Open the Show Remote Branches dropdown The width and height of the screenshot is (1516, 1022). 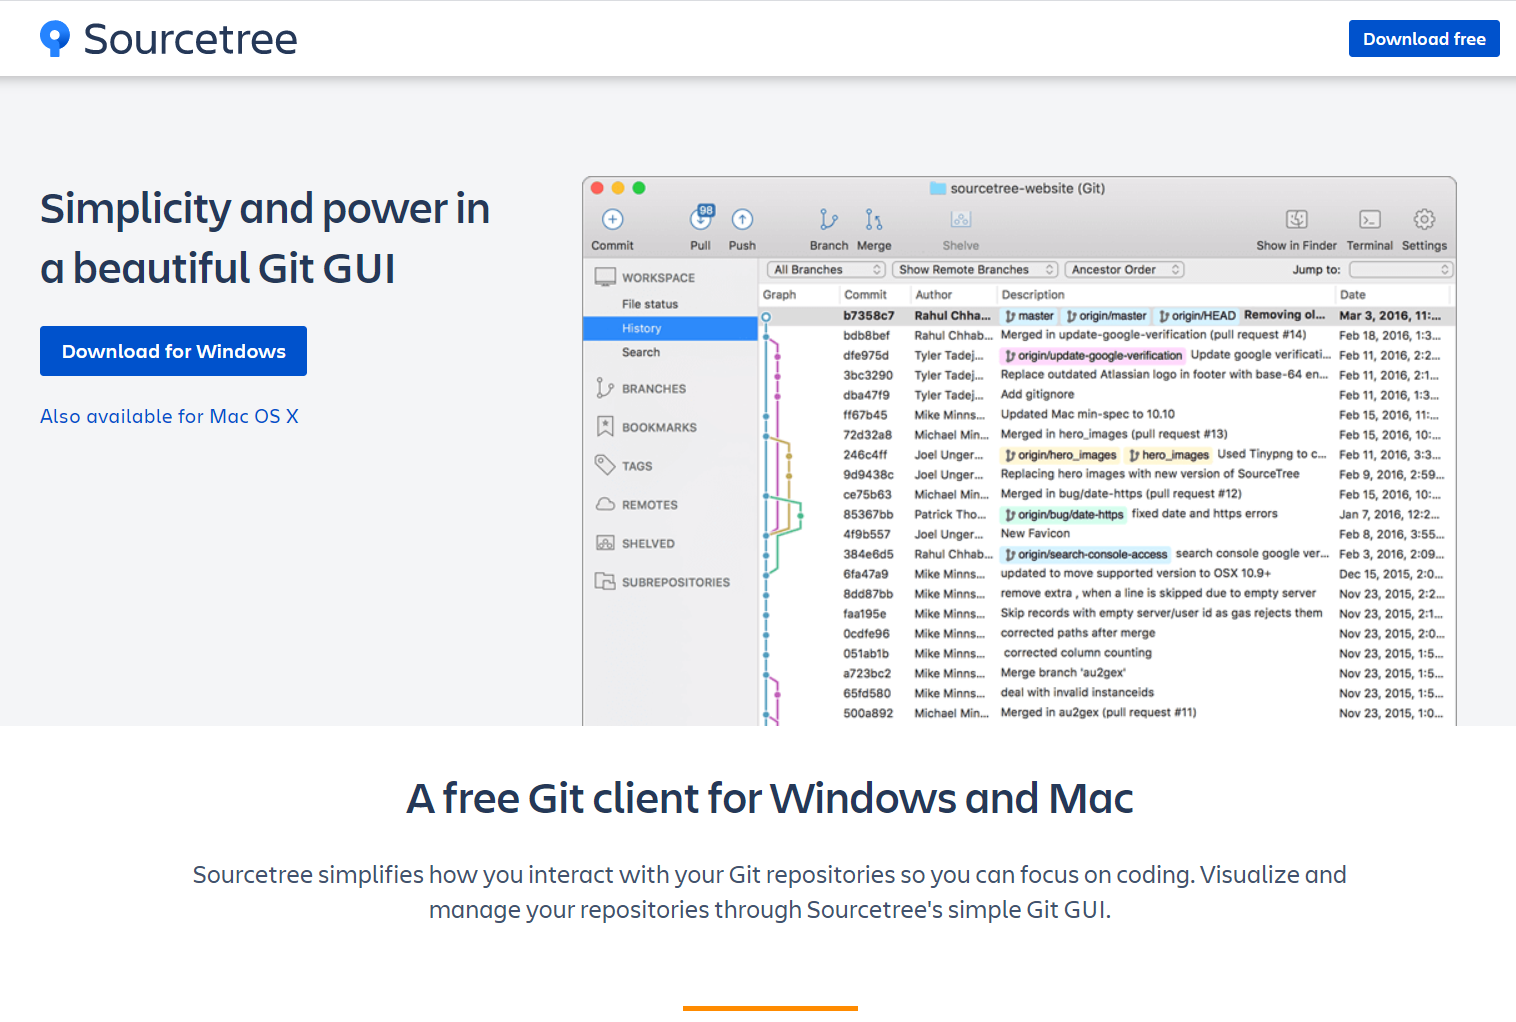[975, 270]
